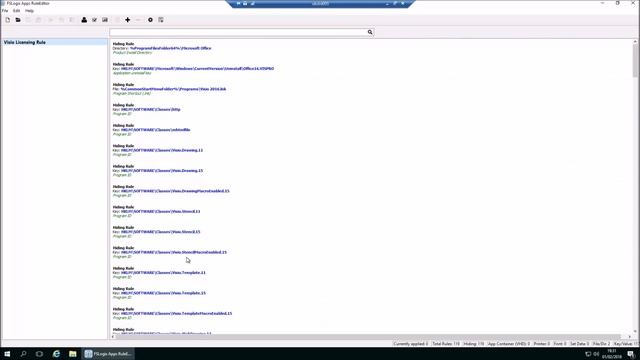Select the rule for the Visio.Stencil.15 key
640x360 pixels.
156,232
